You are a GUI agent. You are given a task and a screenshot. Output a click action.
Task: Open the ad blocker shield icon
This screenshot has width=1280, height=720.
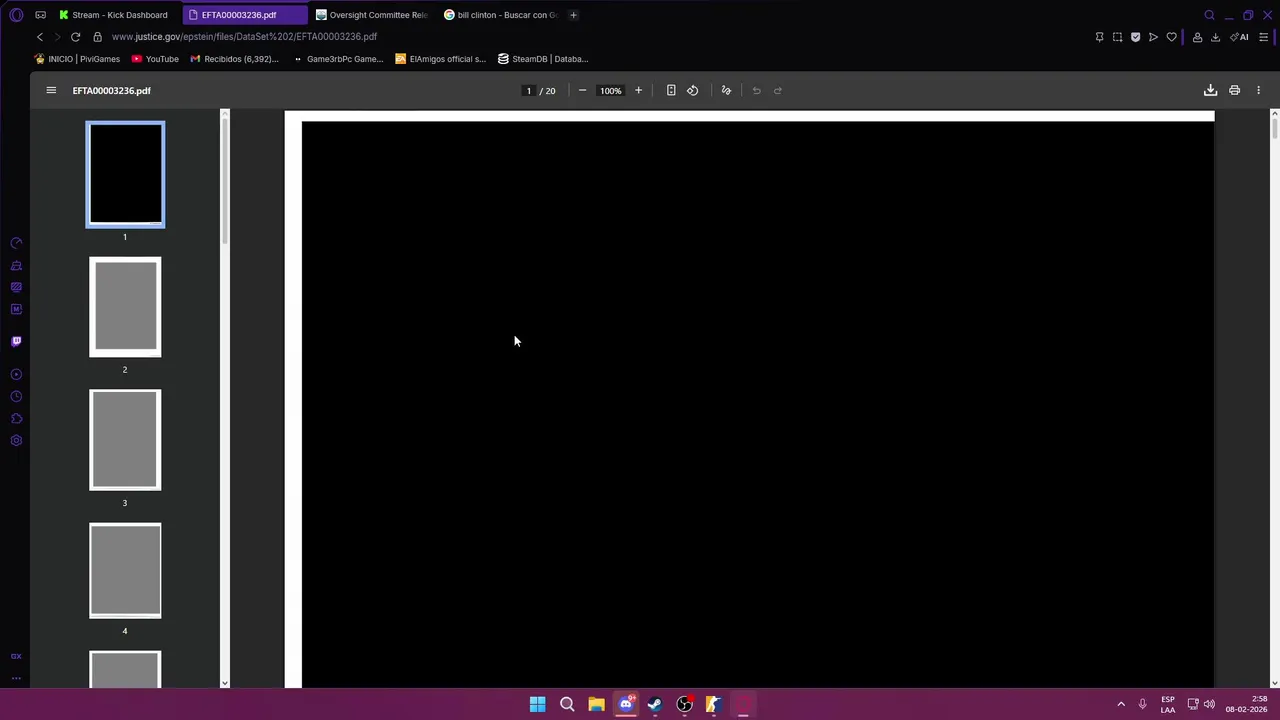click(x=1135, y=37)
